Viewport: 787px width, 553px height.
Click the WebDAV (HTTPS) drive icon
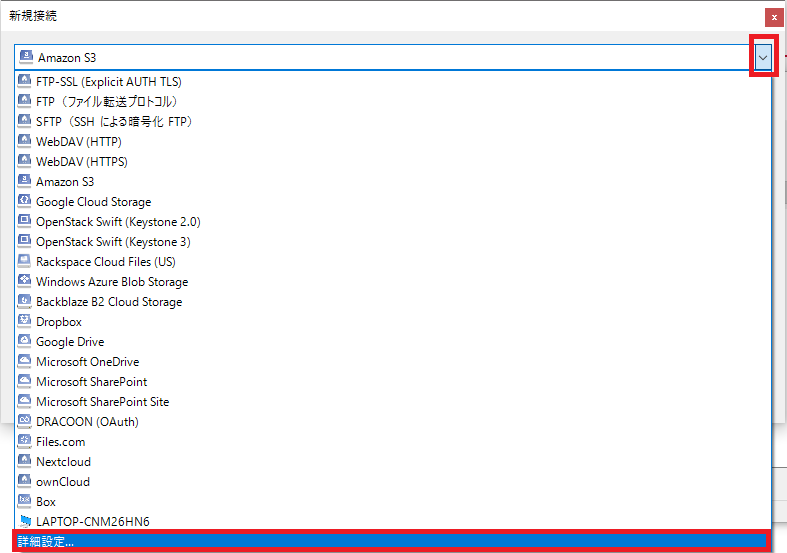click(x=24, y=161)
